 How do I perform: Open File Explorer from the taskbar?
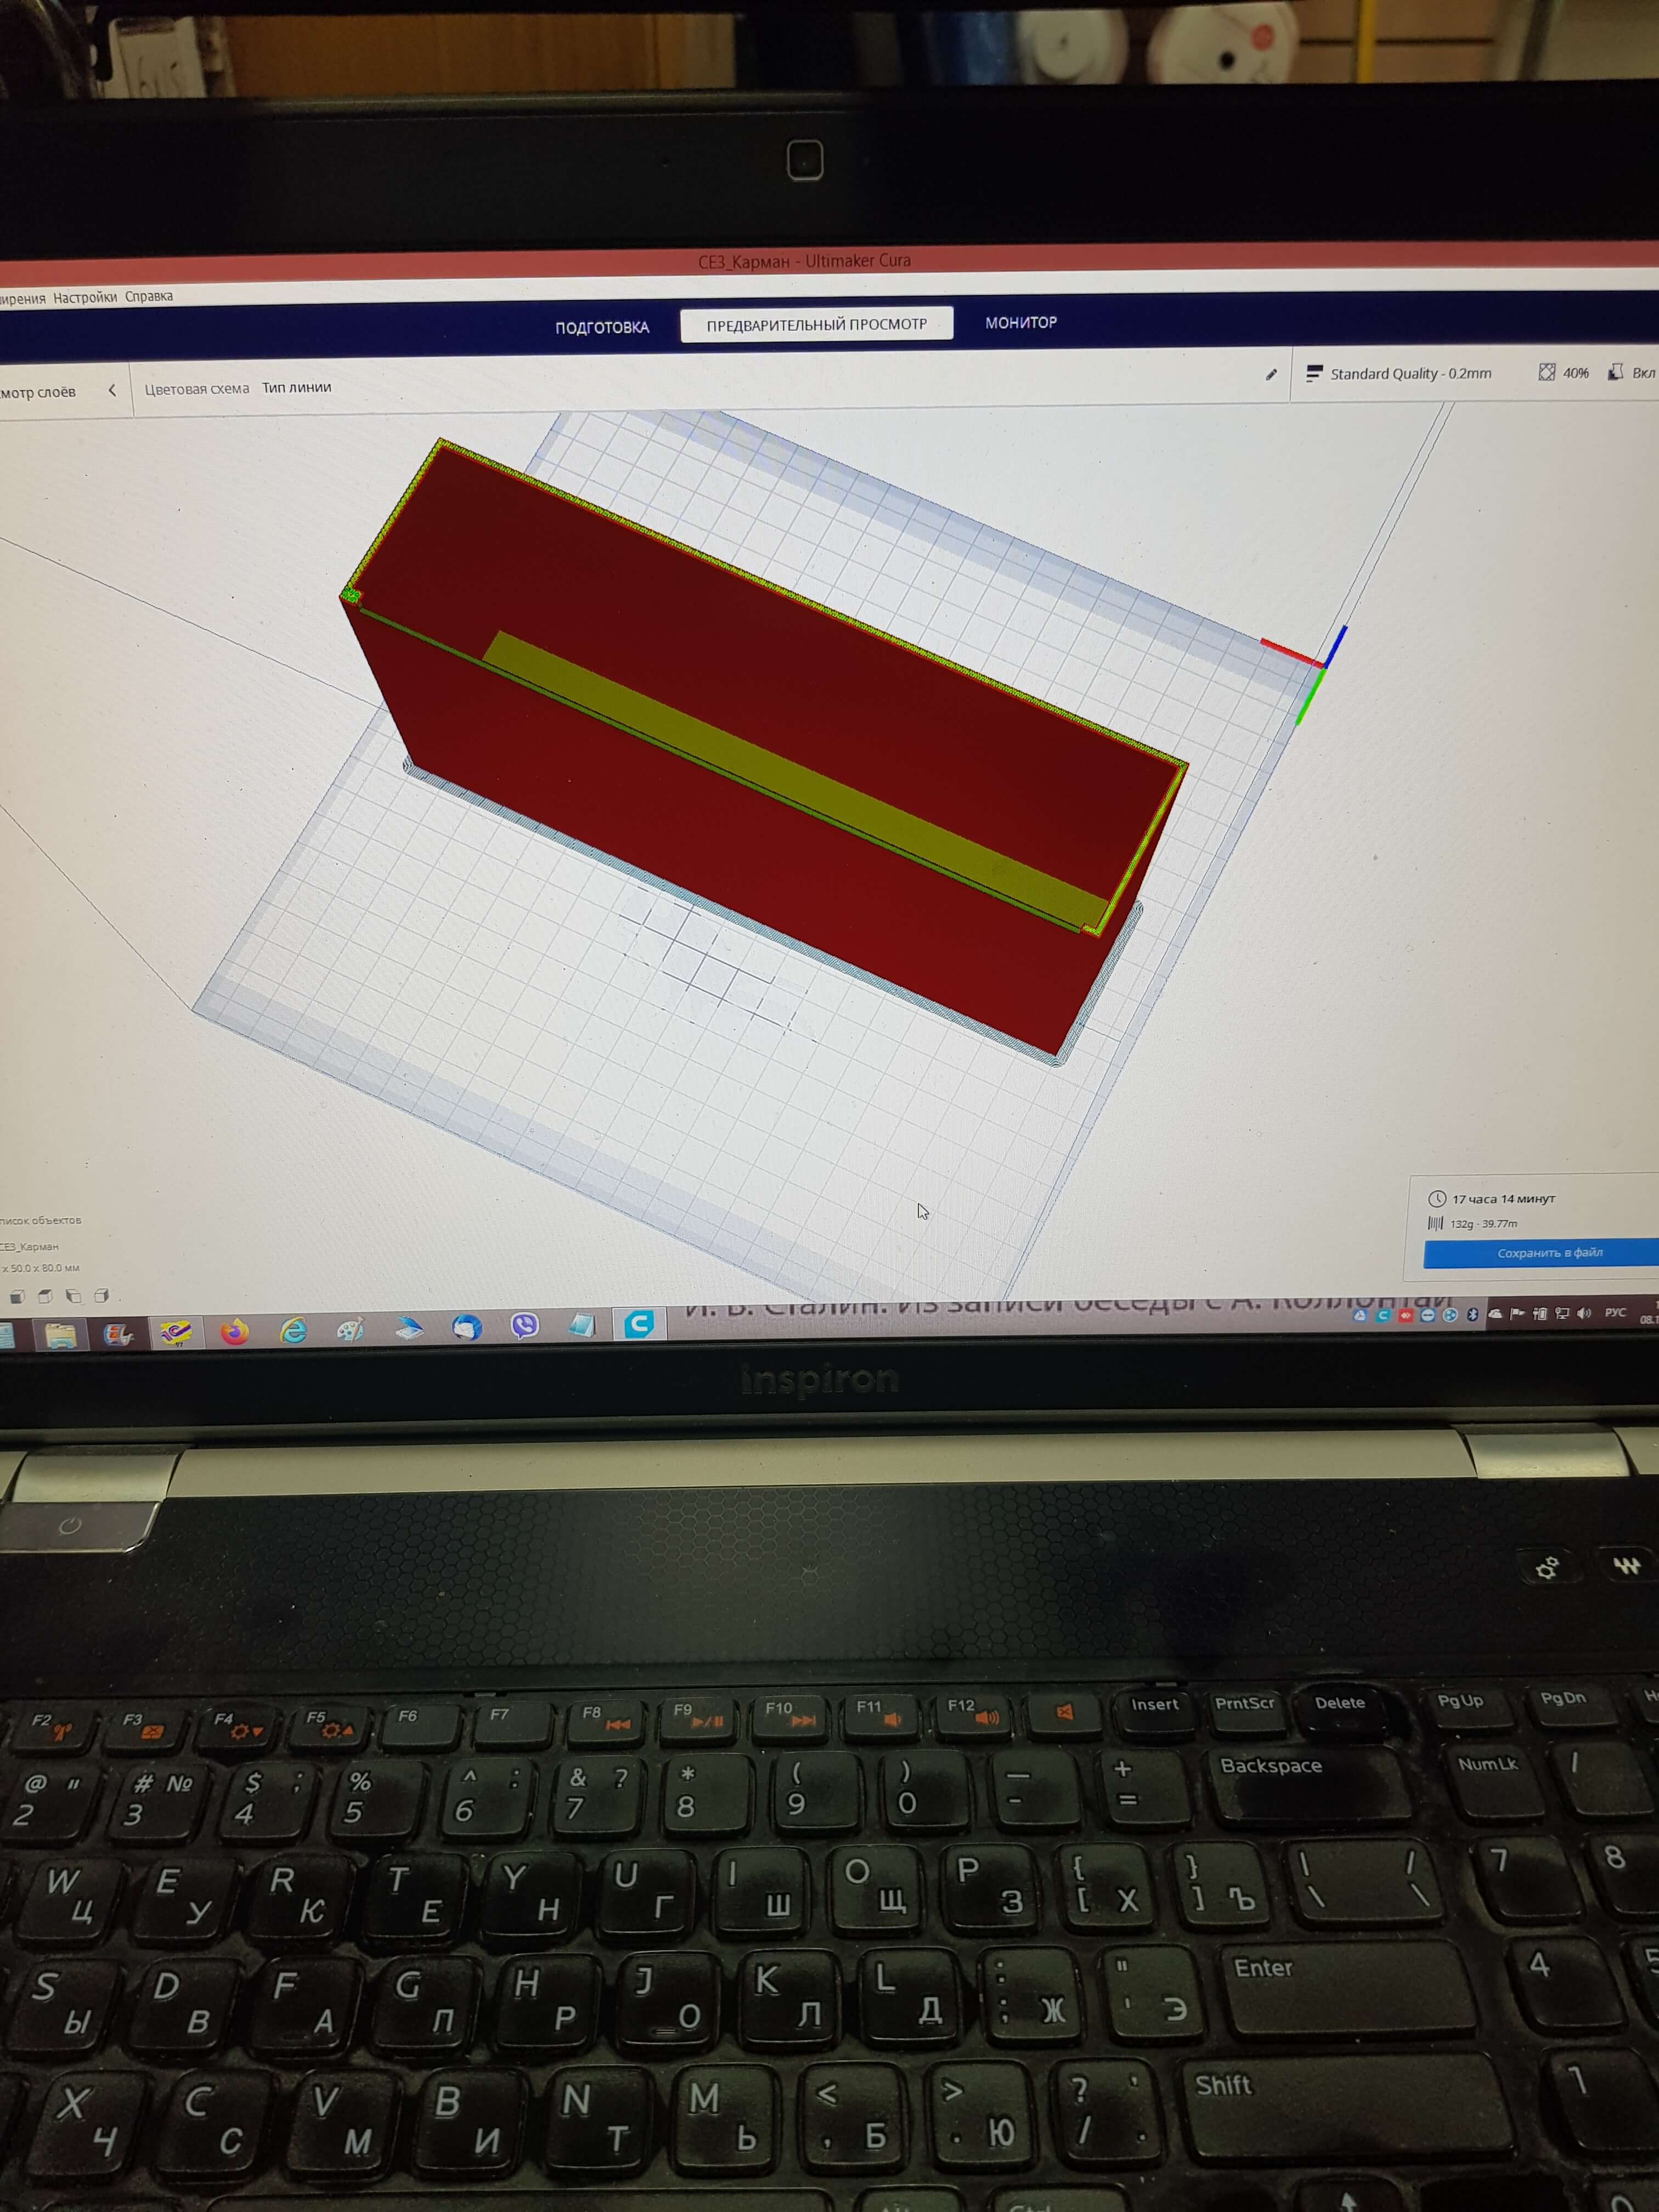point(61,1335)
